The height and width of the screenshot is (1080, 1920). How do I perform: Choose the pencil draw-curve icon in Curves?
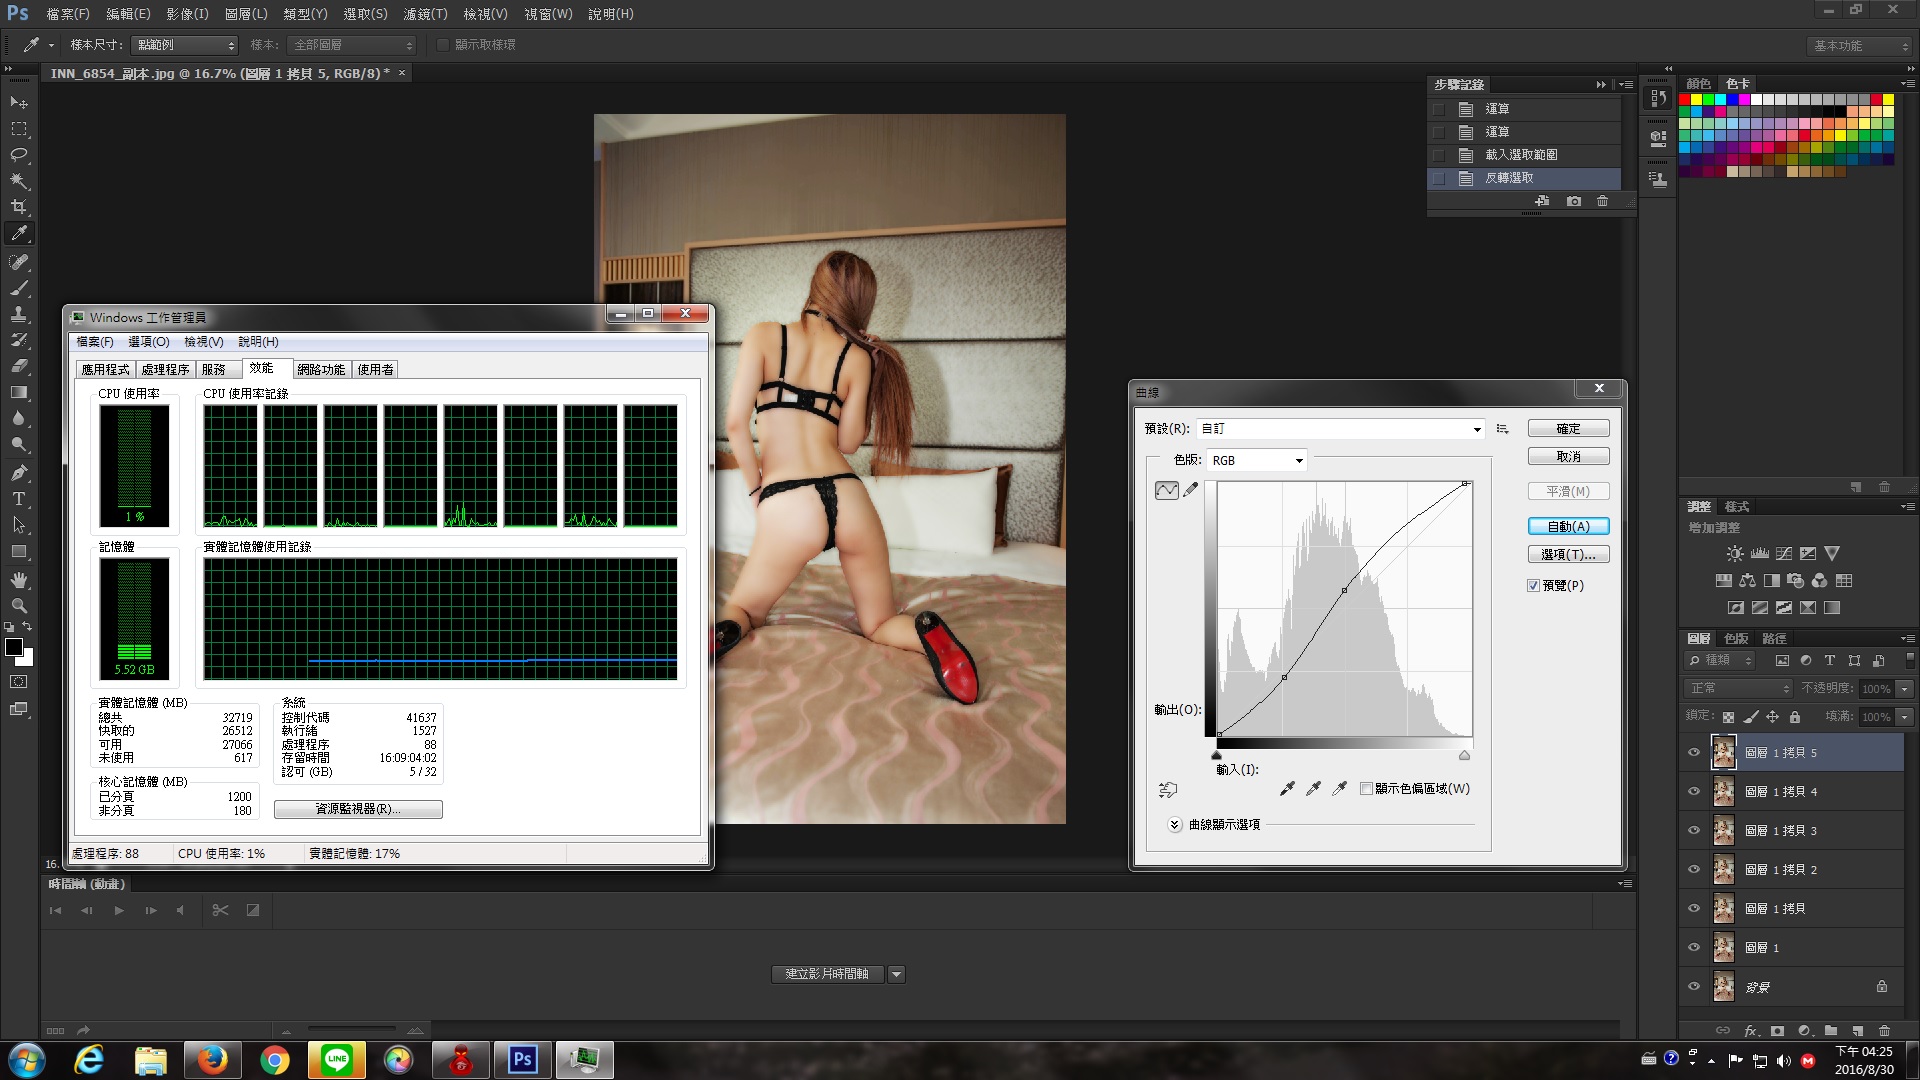point(1190,490)
